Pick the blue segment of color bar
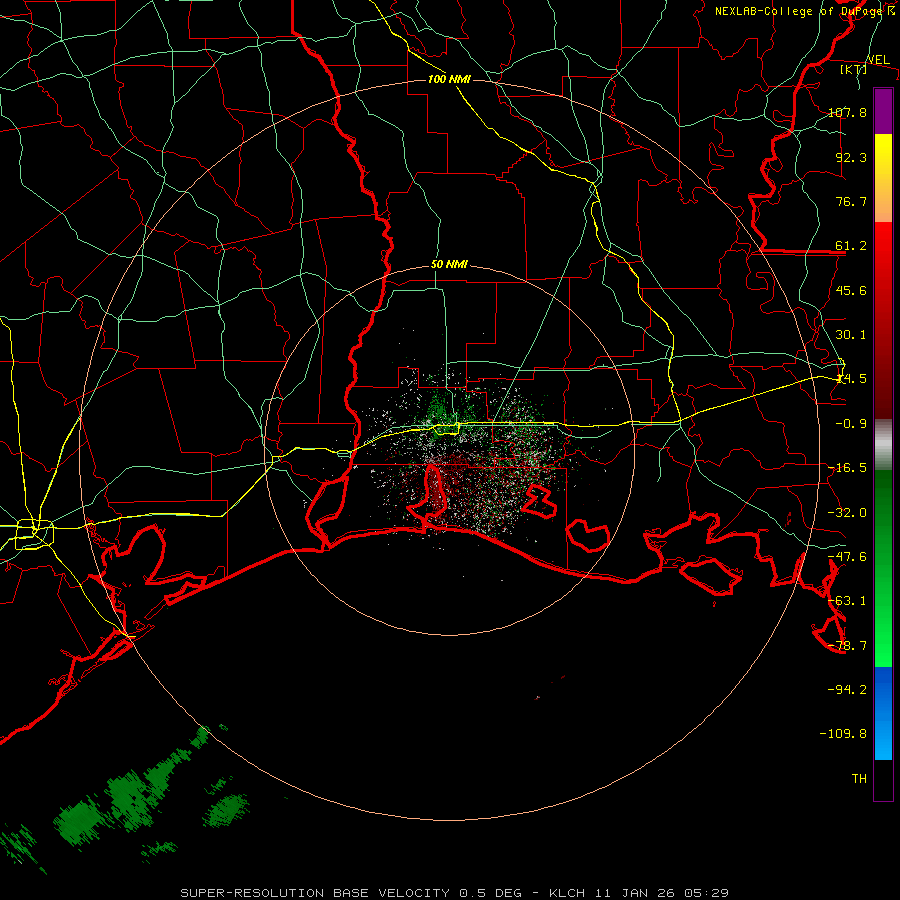This screenshot has width=900, height=900. coord(883,713)
